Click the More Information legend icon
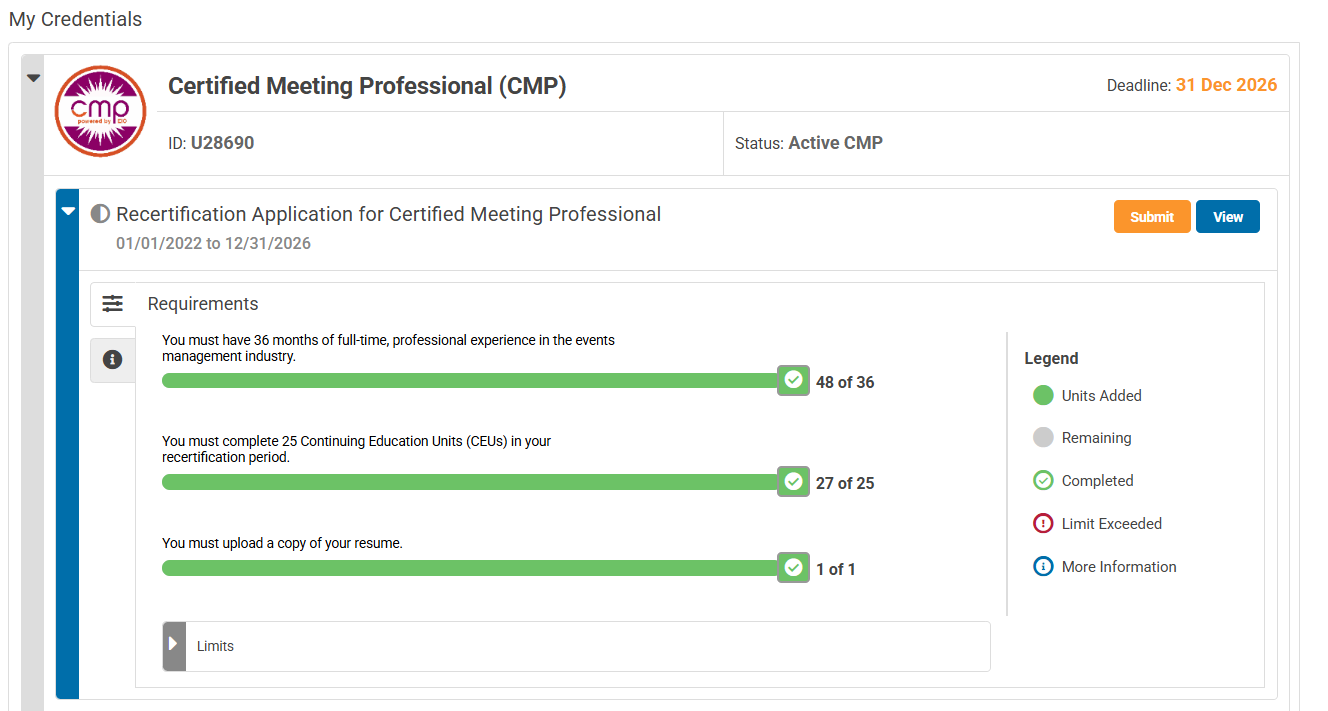The image size is (1328, 711). (x=1043, y=566)
